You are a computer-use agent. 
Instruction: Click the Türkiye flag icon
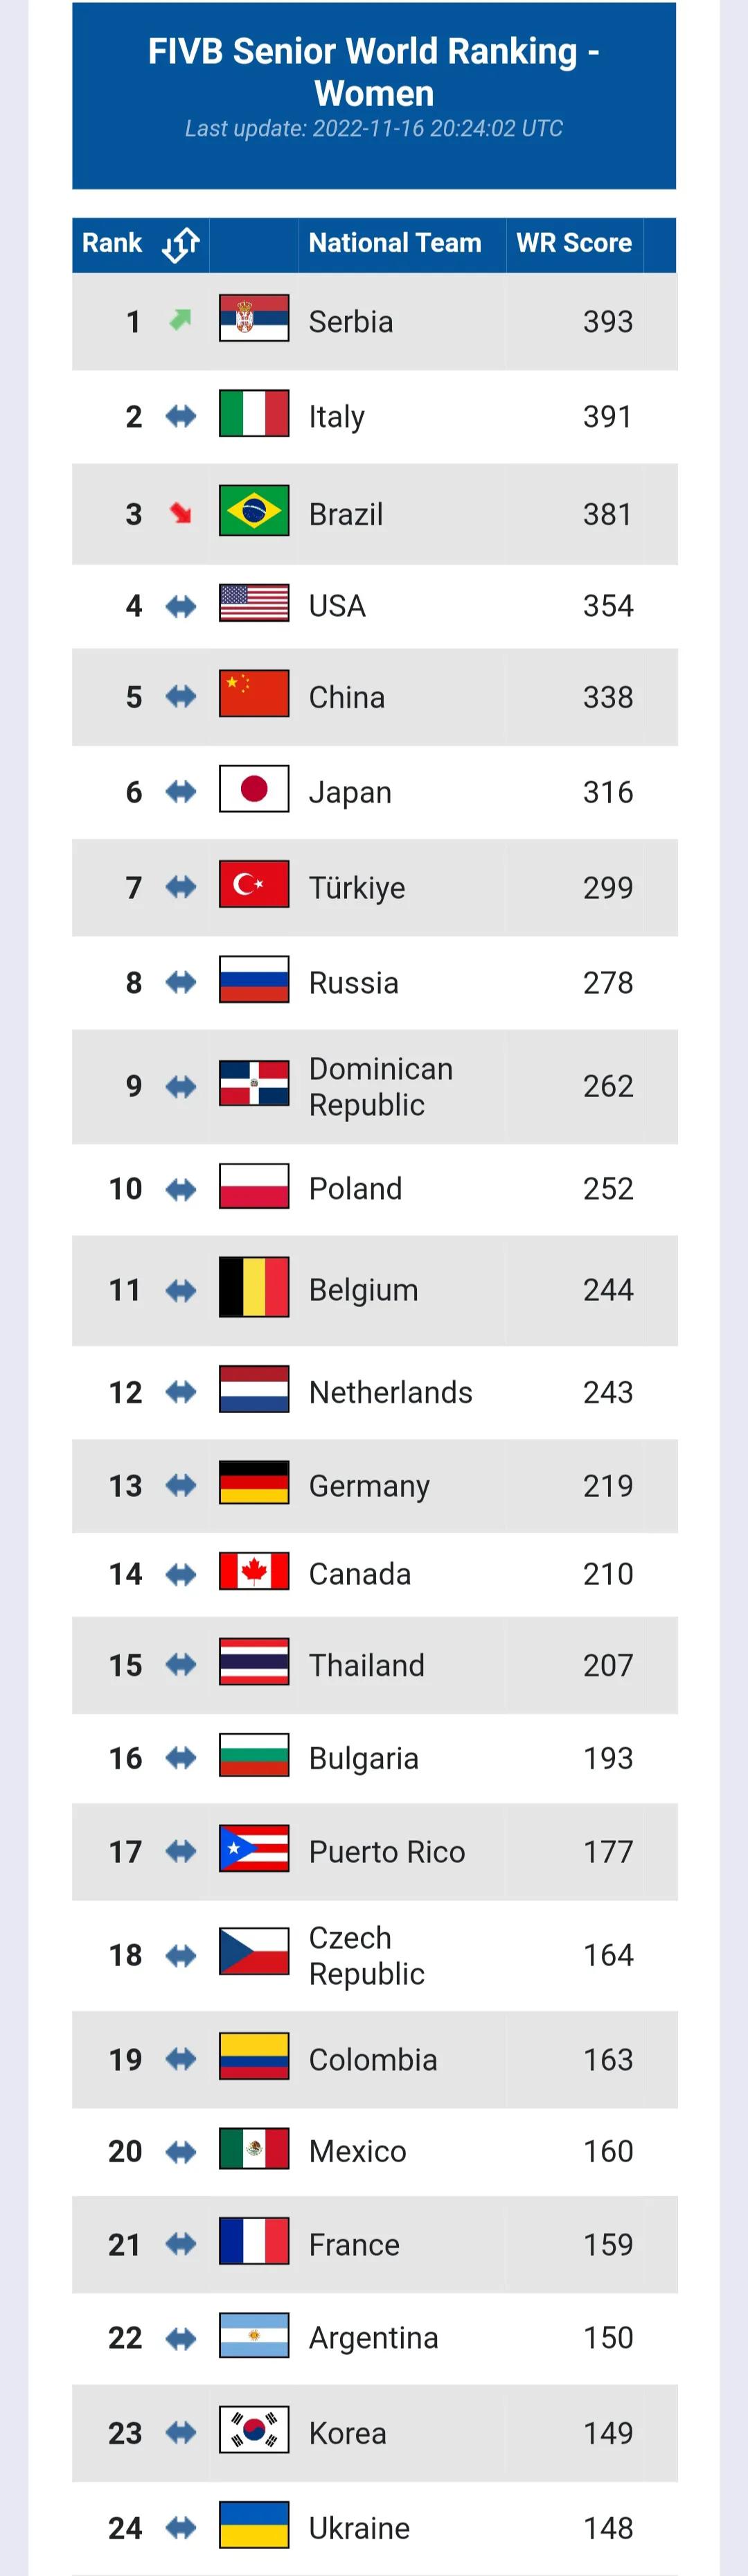click(254, 884)
